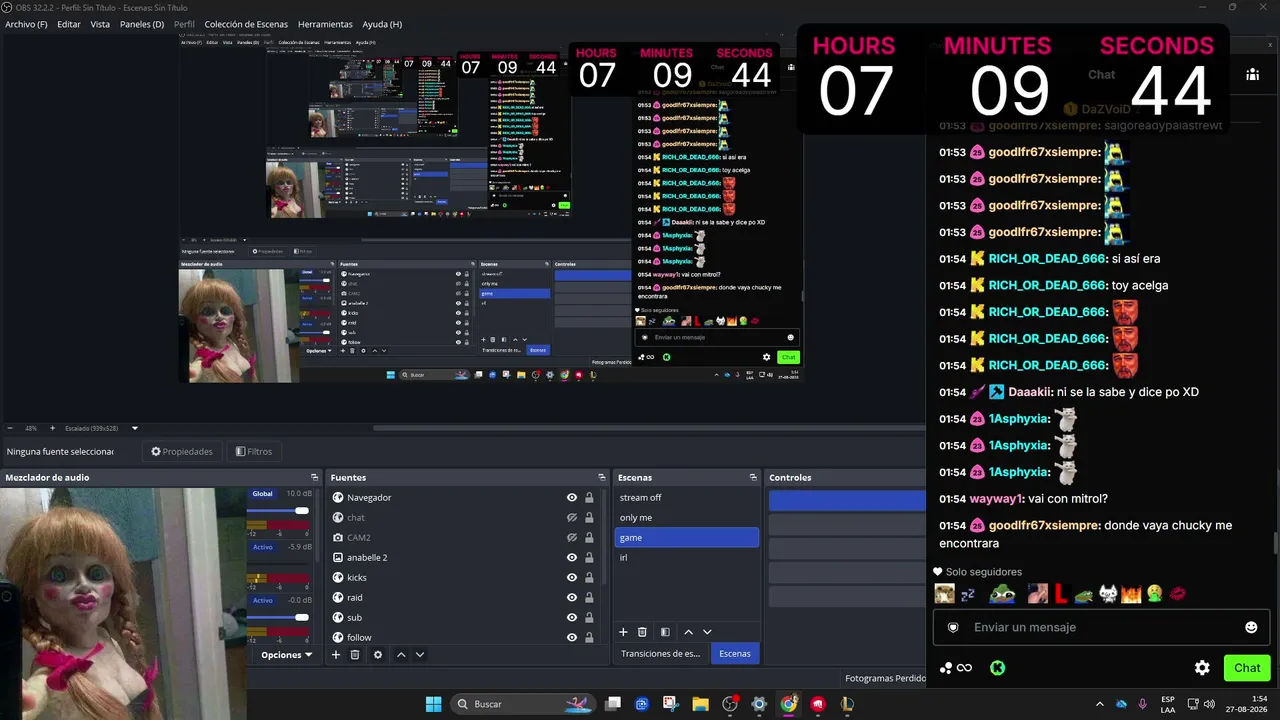Viewport: 1280px width, 720px height.
Task: Pick the fire emote in quick emotes
Action: 1131,594
